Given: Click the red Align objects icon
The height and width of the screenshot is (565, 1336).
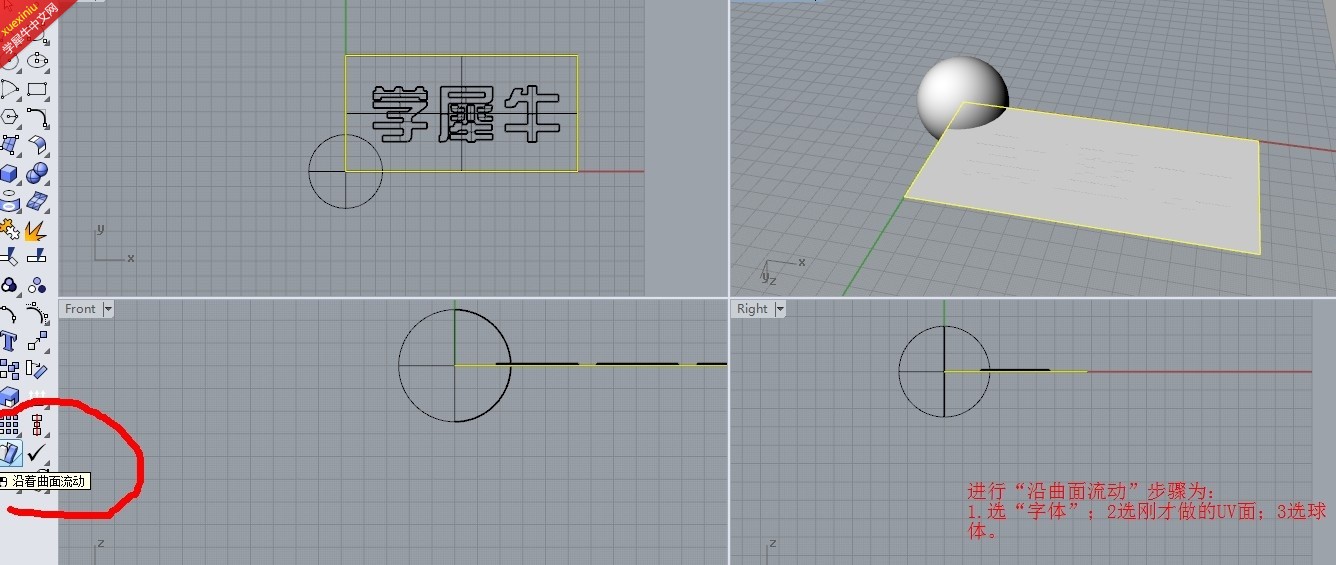Looking at the screenshot, I should (x=38, y=424).
